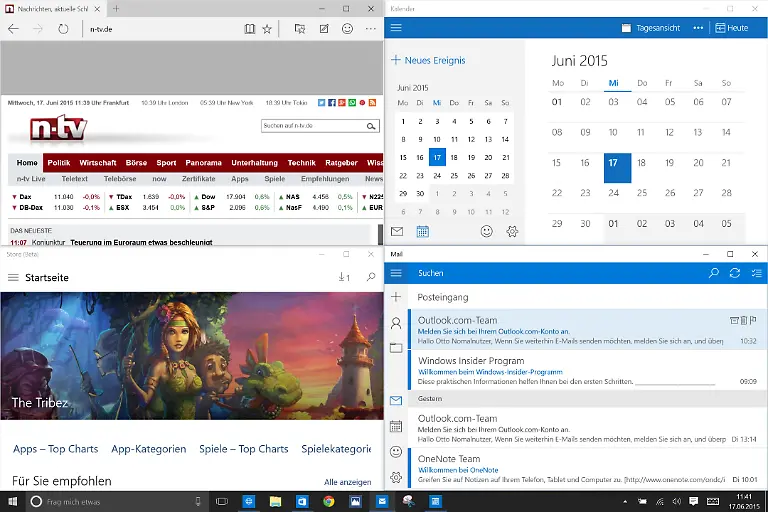Enable selection mode in Mail toolbar
Viewport: 768px width, 512px height.
[x=756, y=273]
